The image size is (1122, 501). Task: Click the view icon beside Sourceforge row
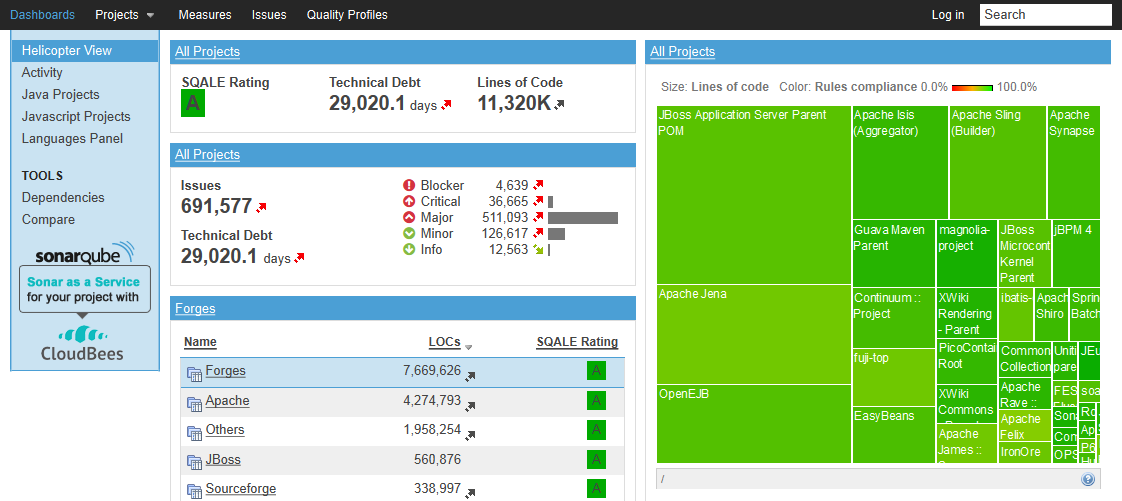click(x=194, y=491)
